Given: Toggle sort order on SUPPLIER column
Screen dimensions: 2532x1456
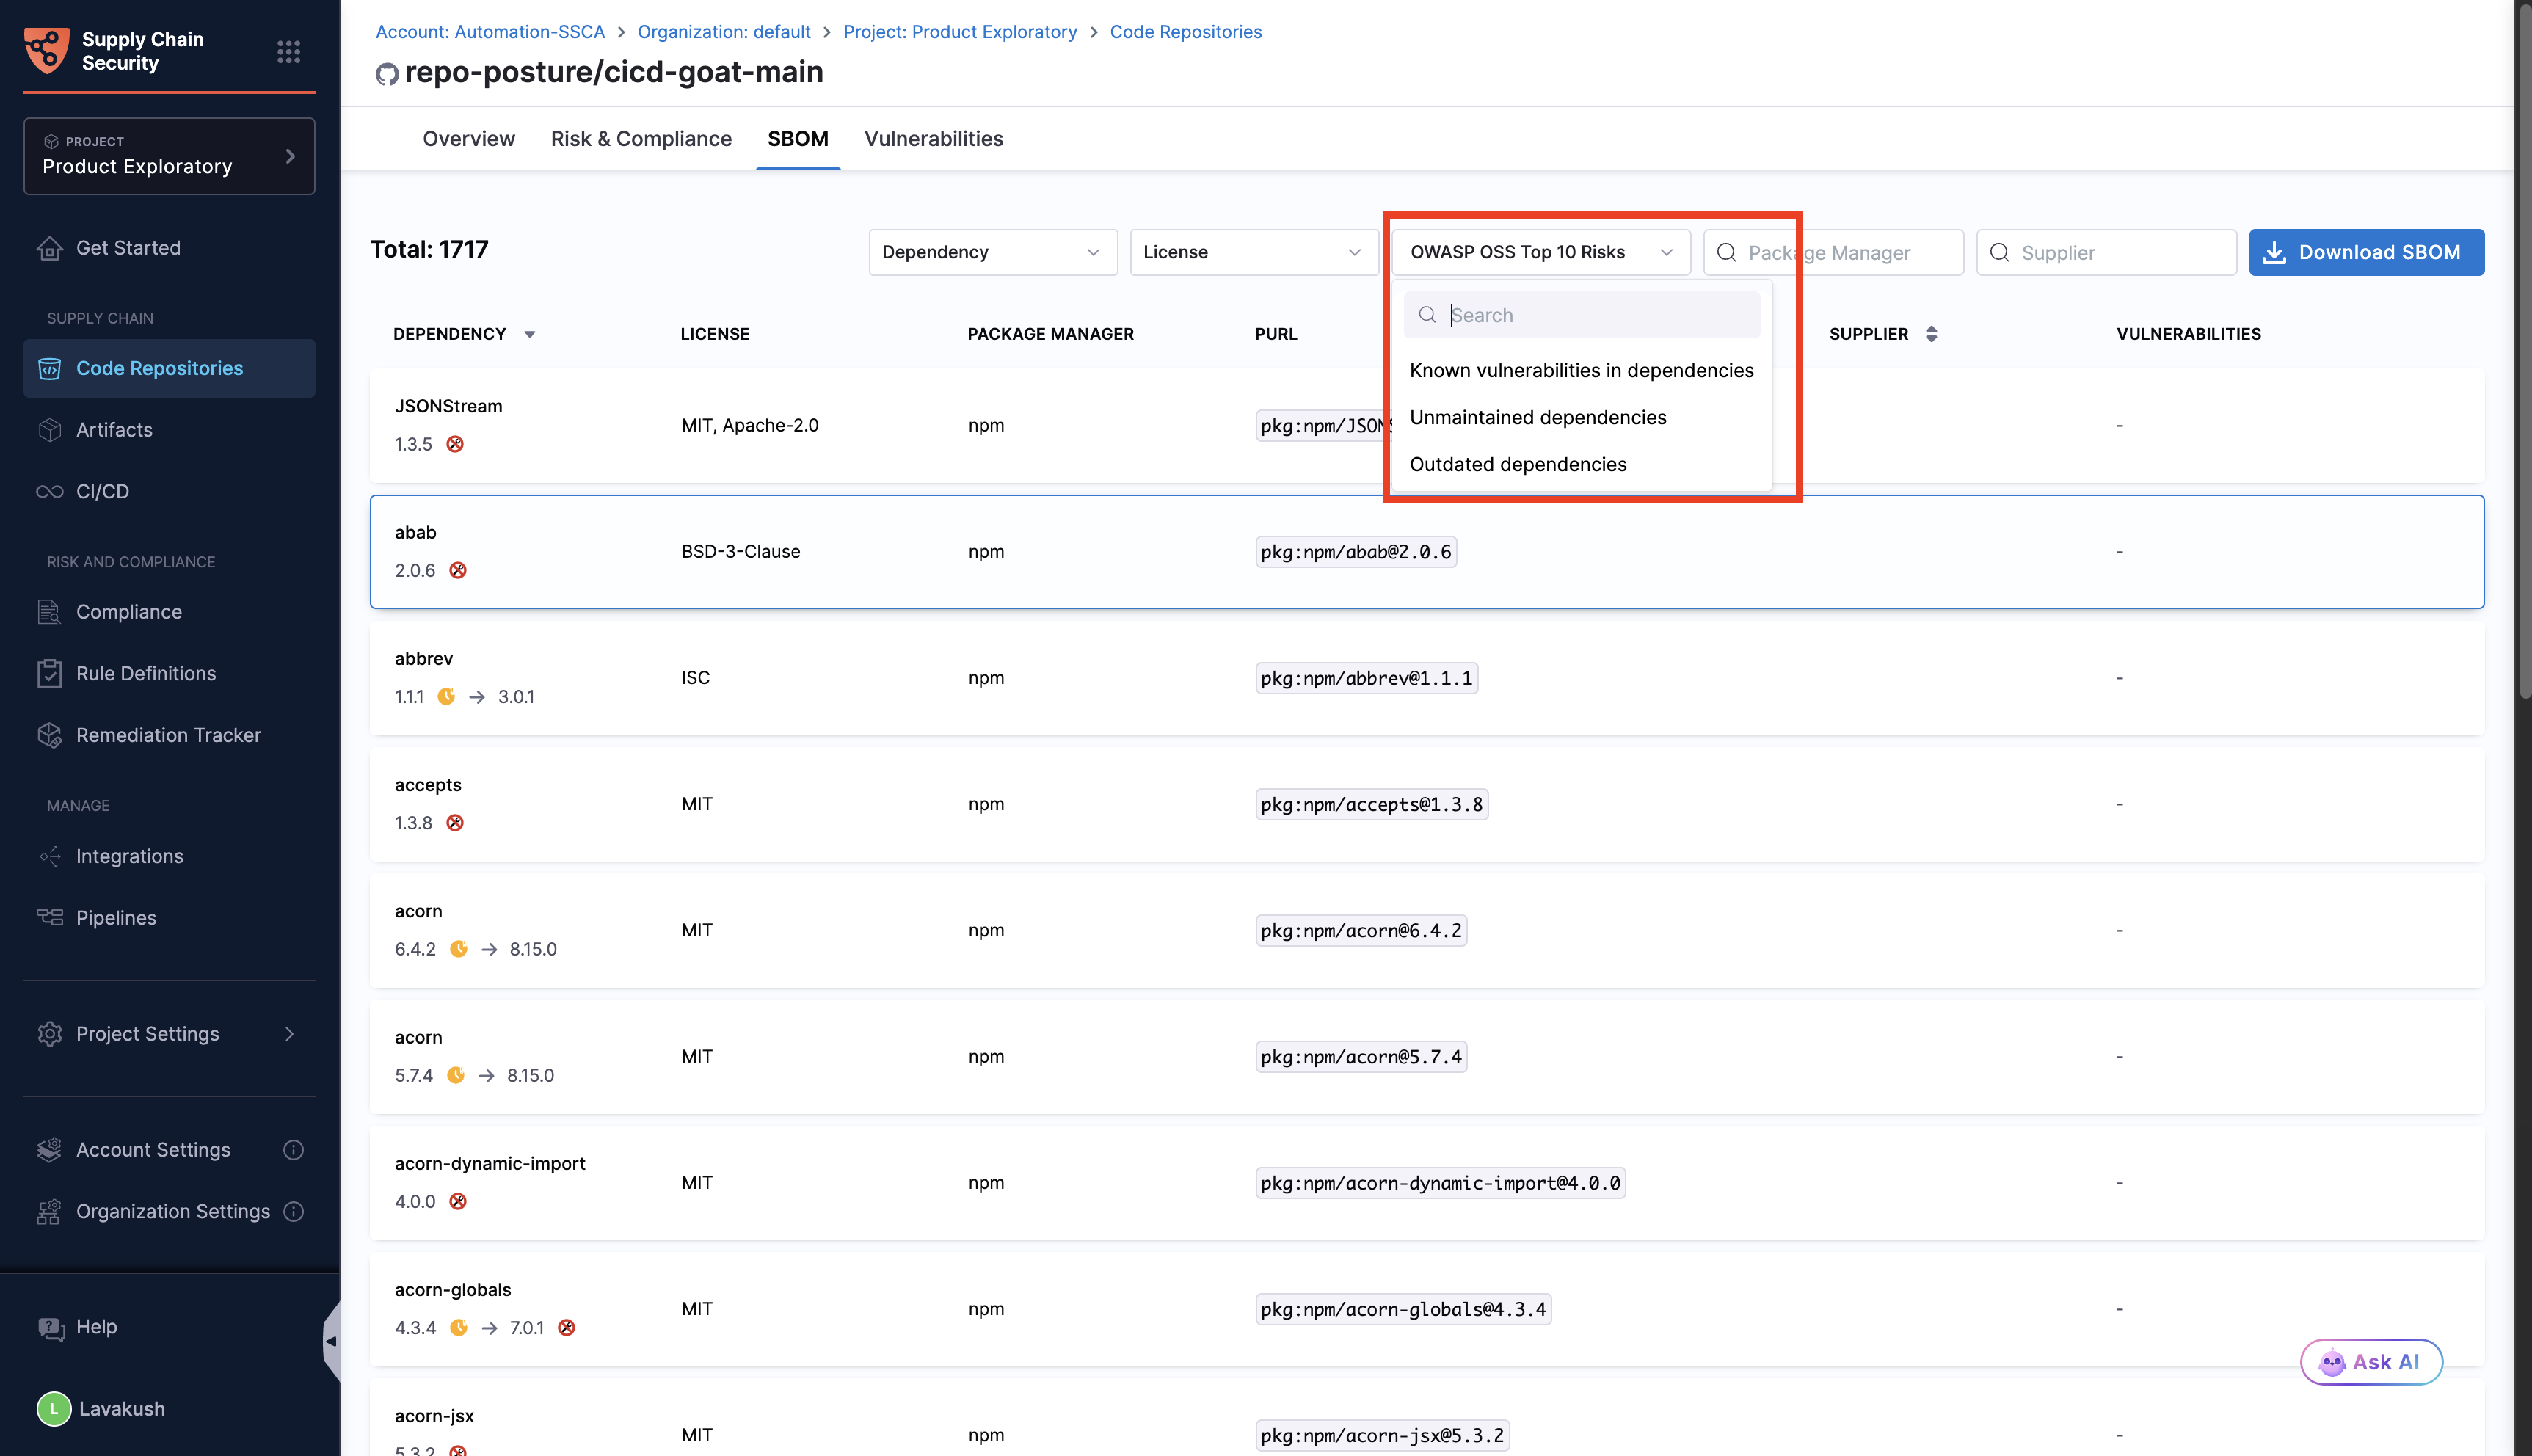Looking at the screenshot, I should pos(1931,334).
